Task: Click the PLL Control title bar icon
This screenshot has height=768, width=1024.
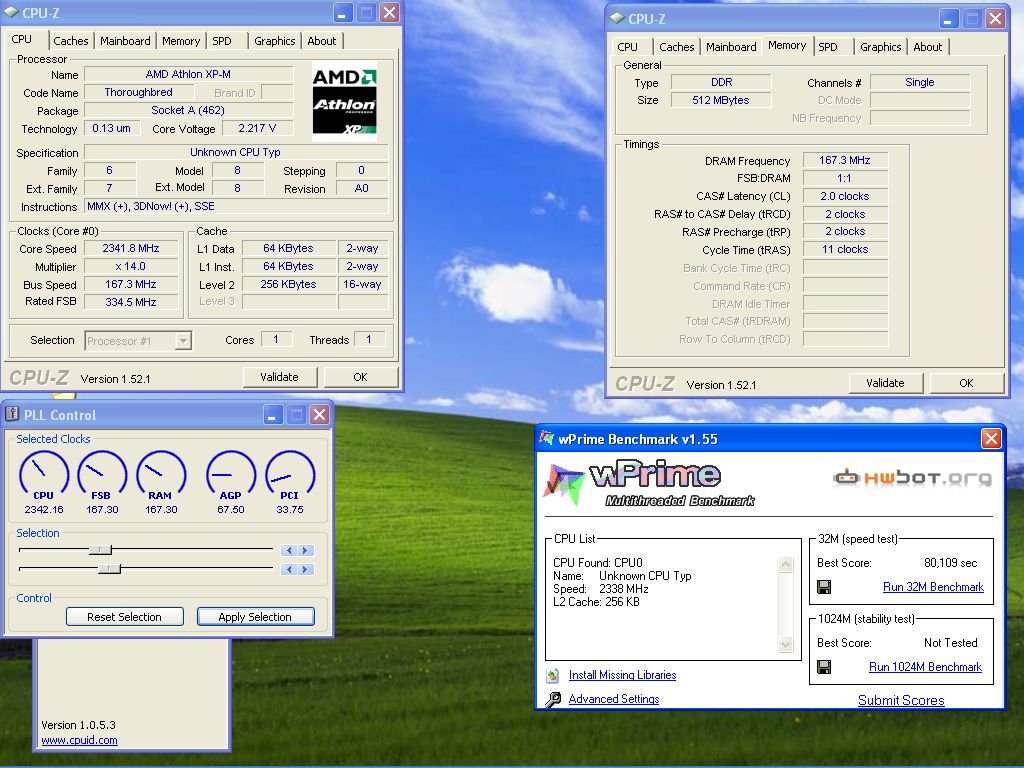Action: click(12, 415)
